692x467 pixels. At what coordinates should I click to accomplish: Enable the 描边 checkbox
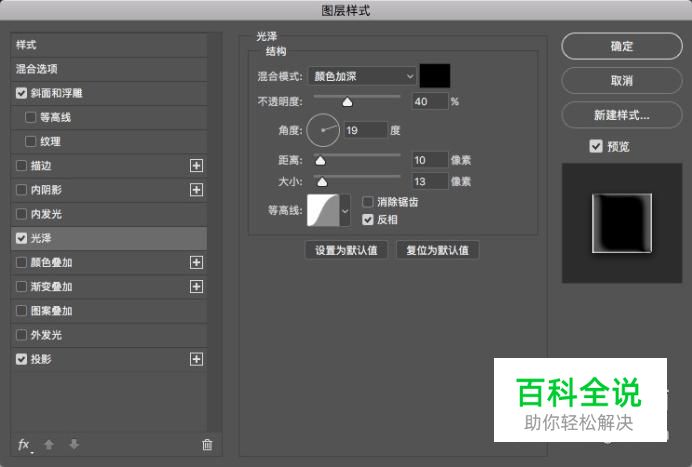(21, 166)
